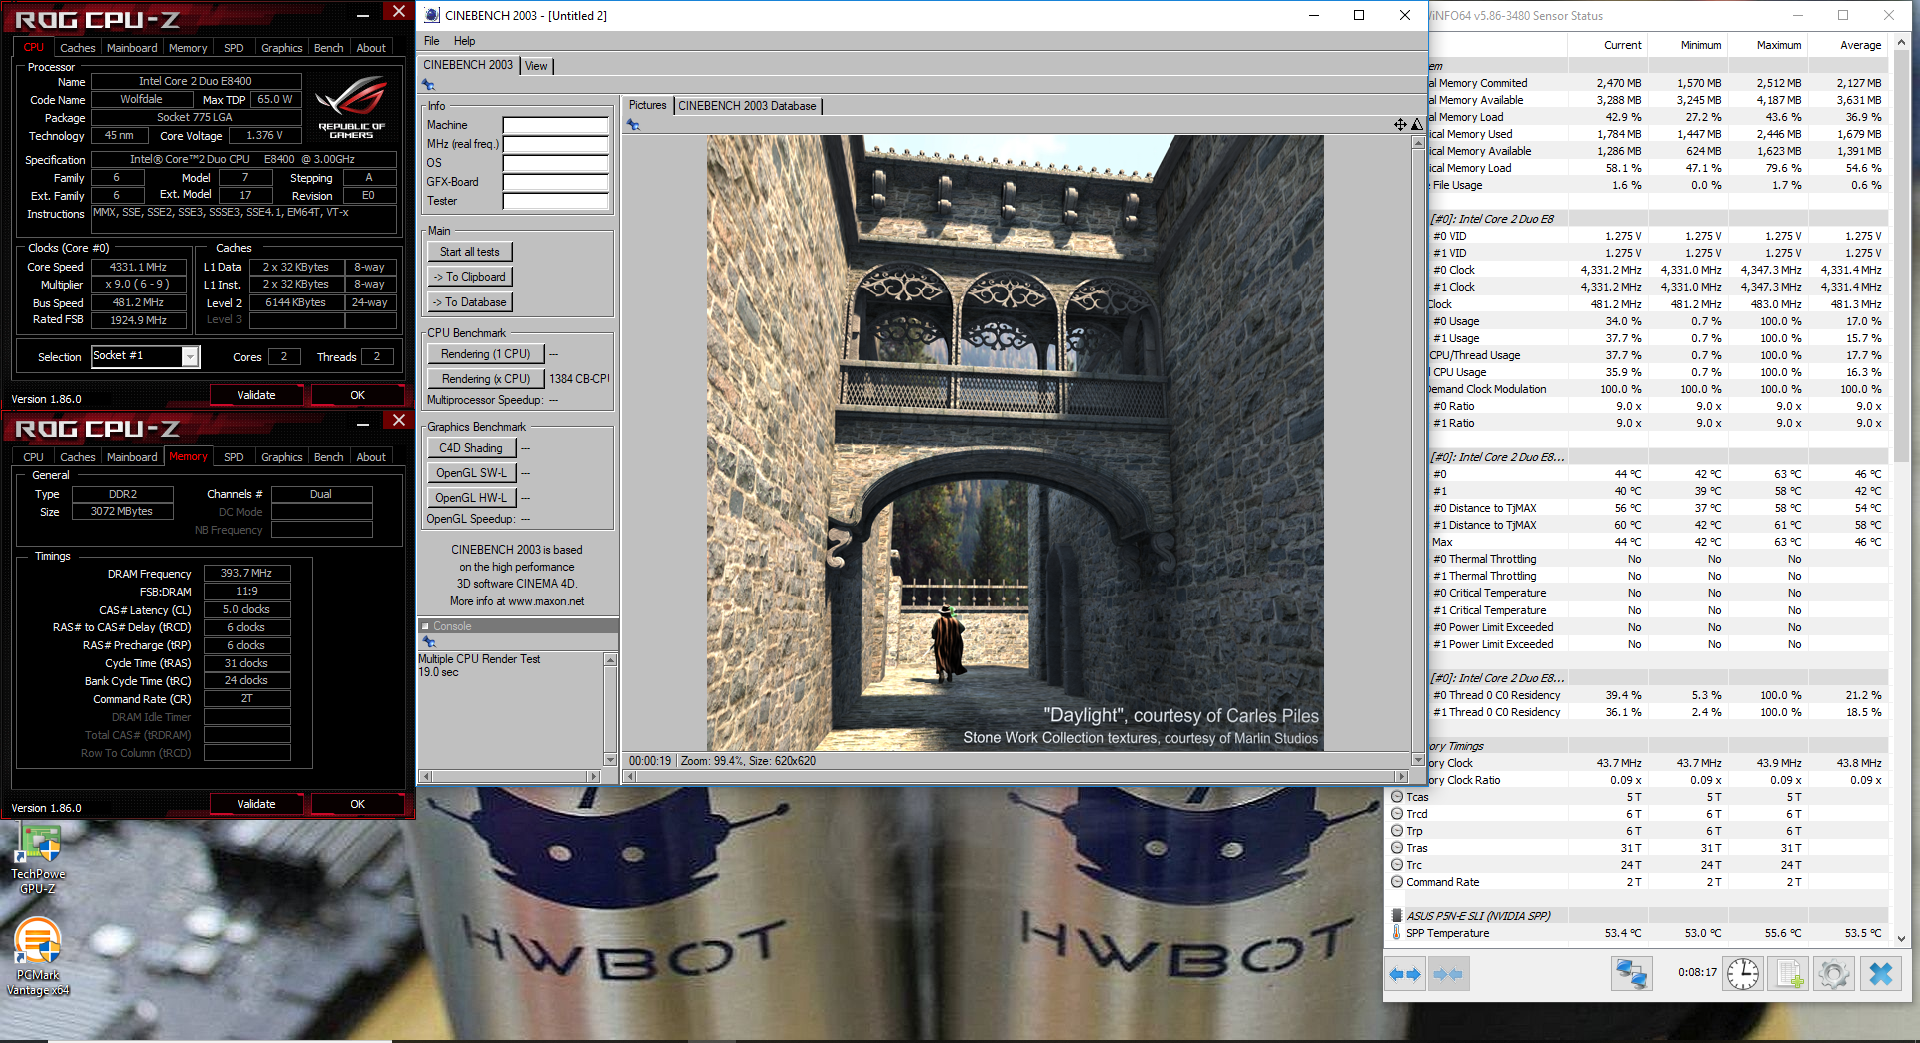1920x1043 pixels.
Task: Open Caches tab in CPU-Z processor window
Action: click(x=77, y=48)
